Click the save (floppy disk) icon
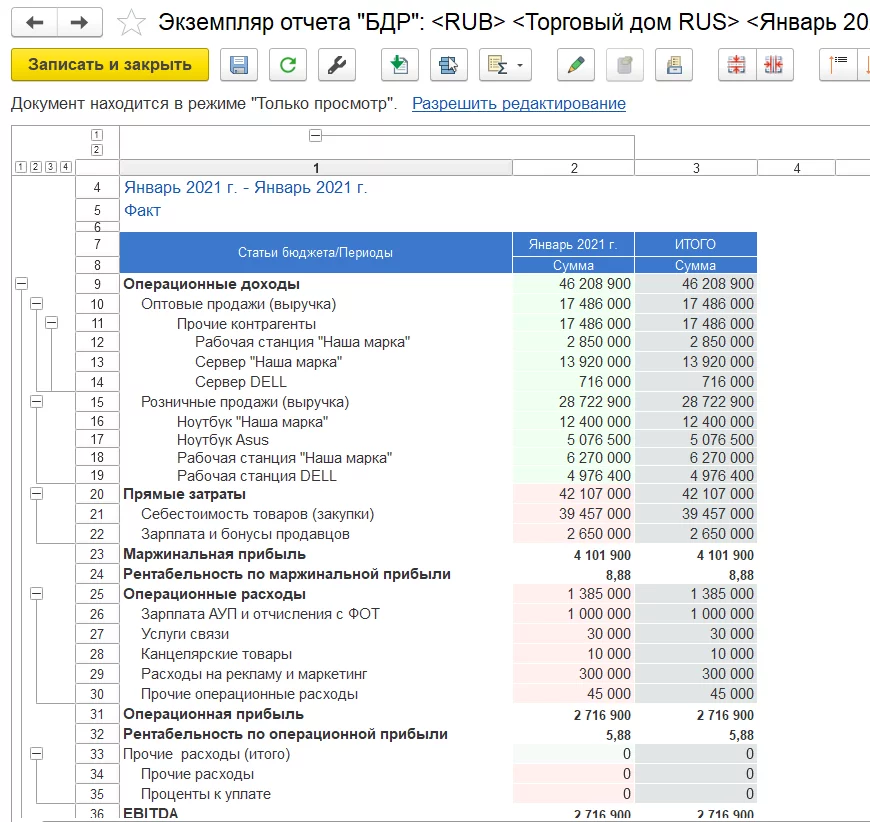 (x=239, y=65)
